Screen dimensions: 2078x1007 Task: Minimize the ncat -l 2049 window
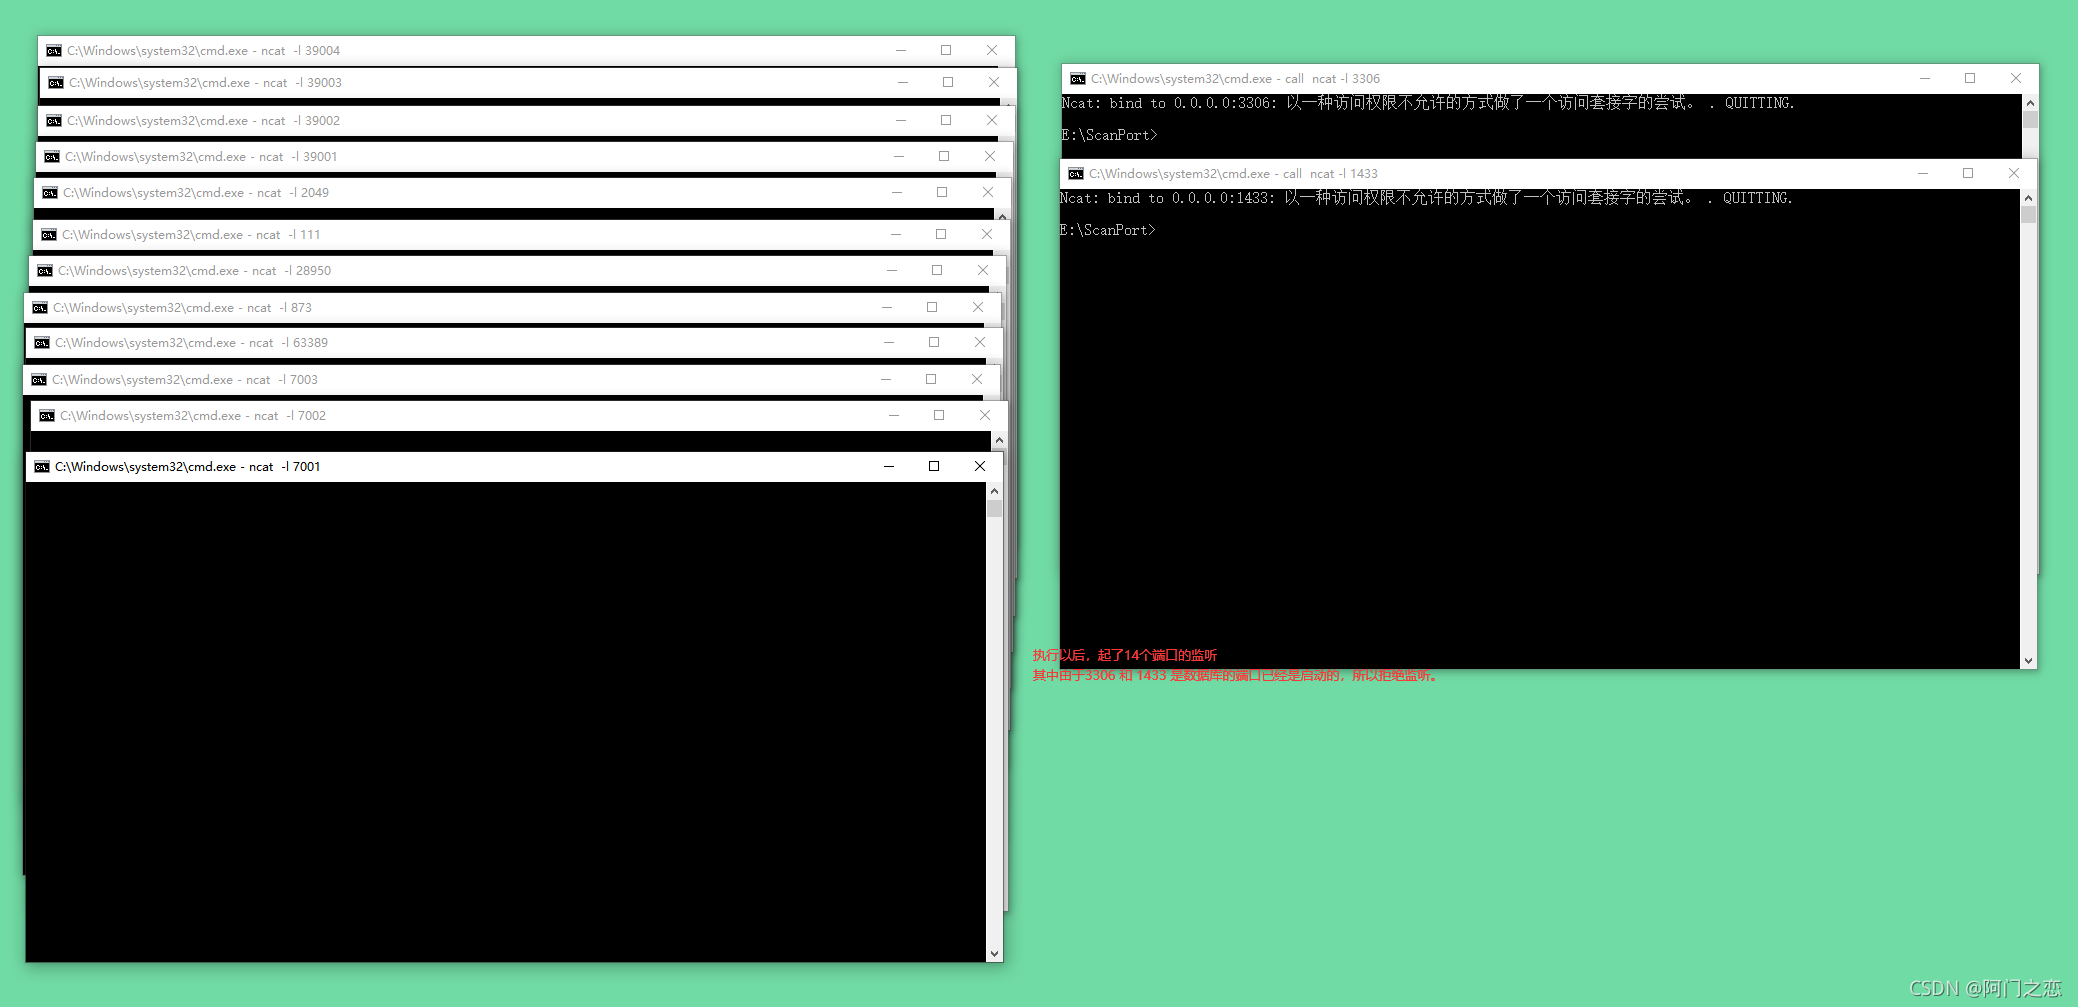(x=897, y=192)
